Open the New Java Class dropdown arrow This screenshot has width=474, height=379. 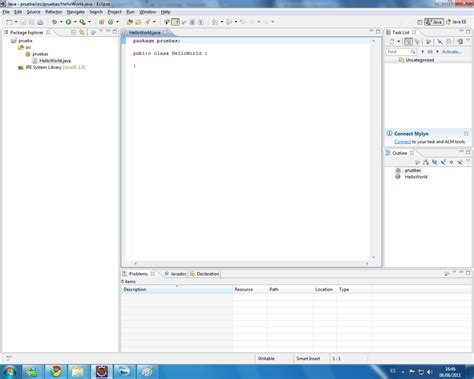117,22
